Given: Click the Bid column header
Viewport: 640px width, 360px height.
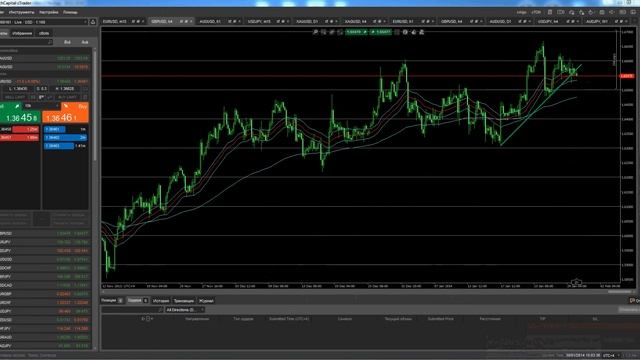Looking at the screenshot, I should [67, 42].
